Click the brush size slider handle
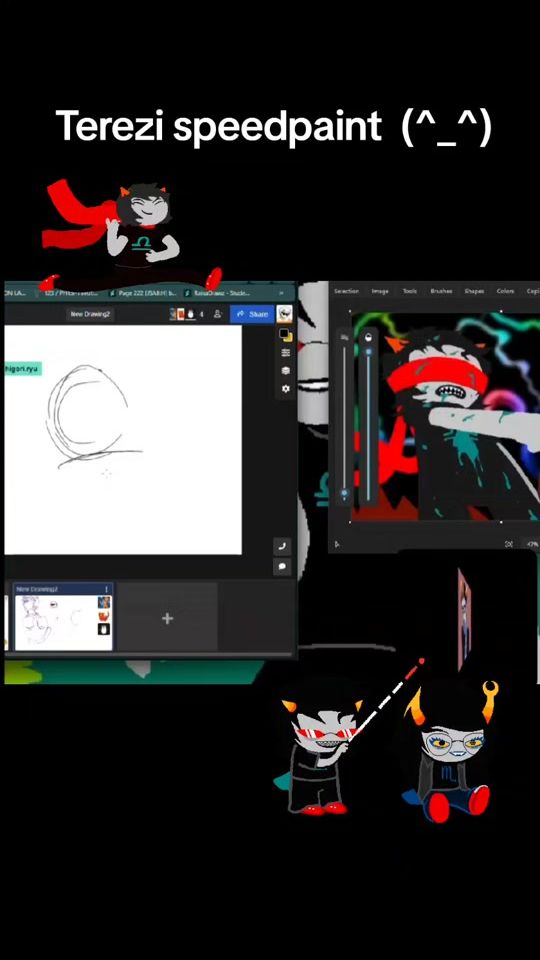 pyautogui.click(x=344, y=492)
